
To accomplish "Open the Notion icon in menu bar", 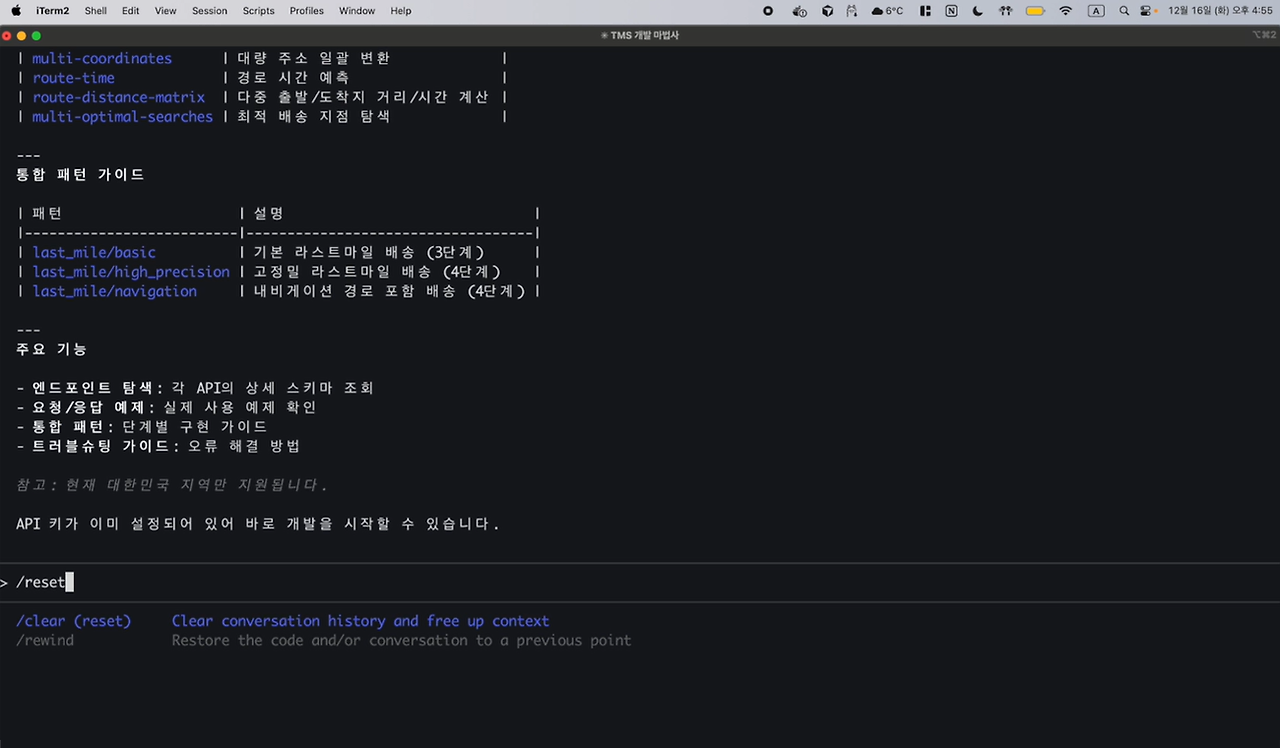I will [x=951, y=11].
